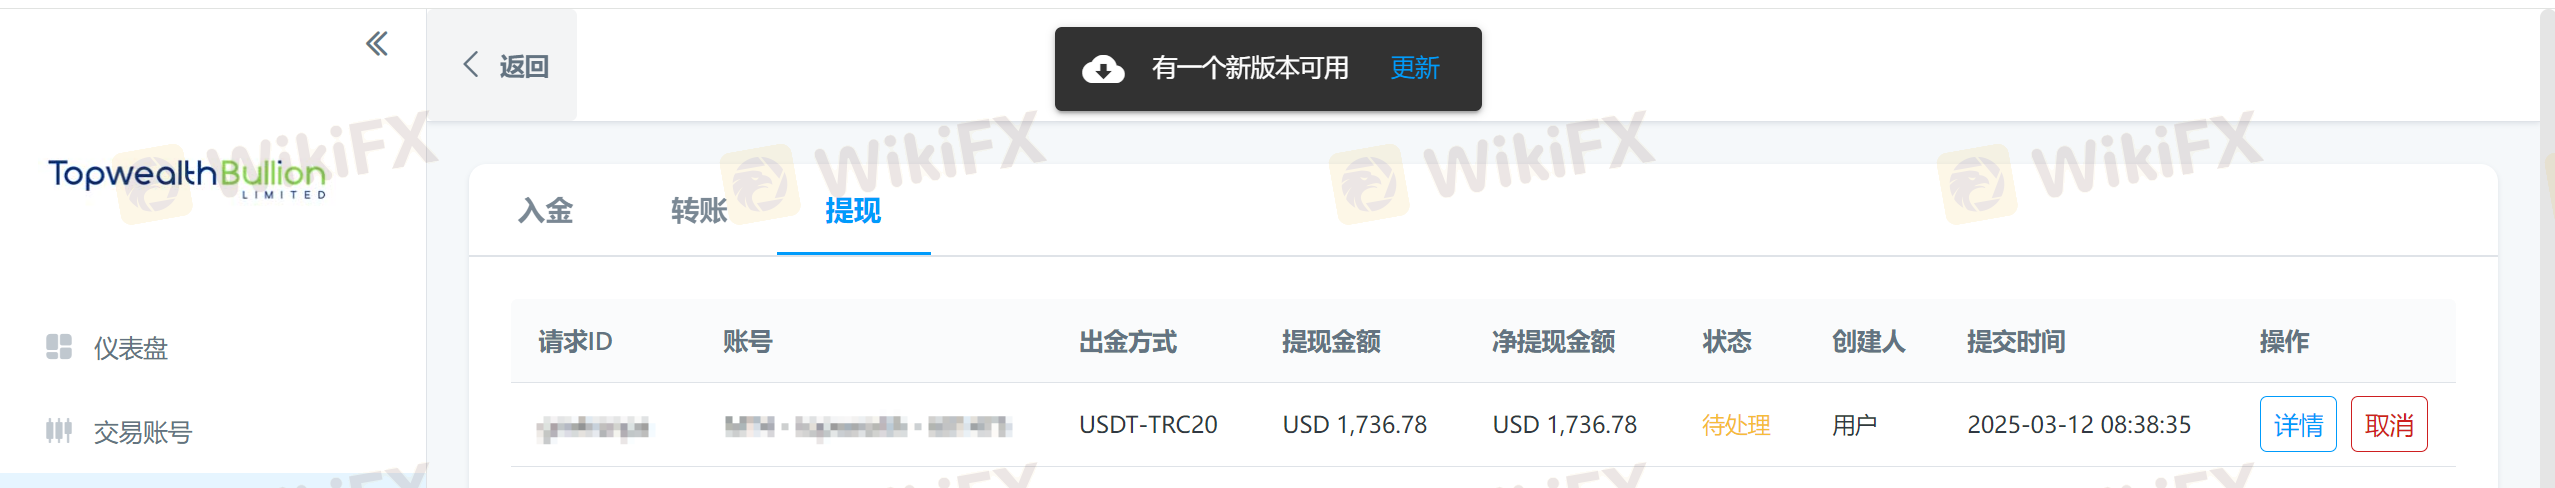Screen dimensions: 2555x488
Task: Click 返回 to go back
Action: (x=524, y=66)
